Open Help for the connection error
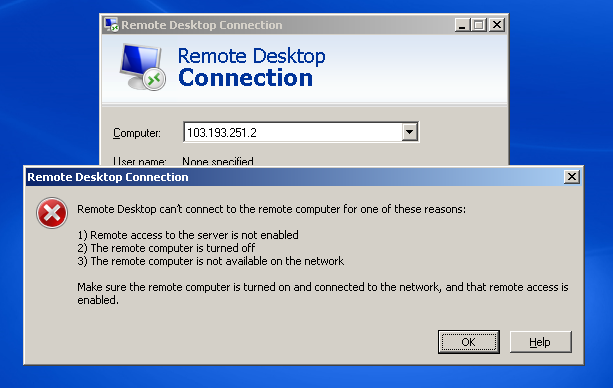The height and width of the screenshot is (388, 613). click(x=540, y=342)
